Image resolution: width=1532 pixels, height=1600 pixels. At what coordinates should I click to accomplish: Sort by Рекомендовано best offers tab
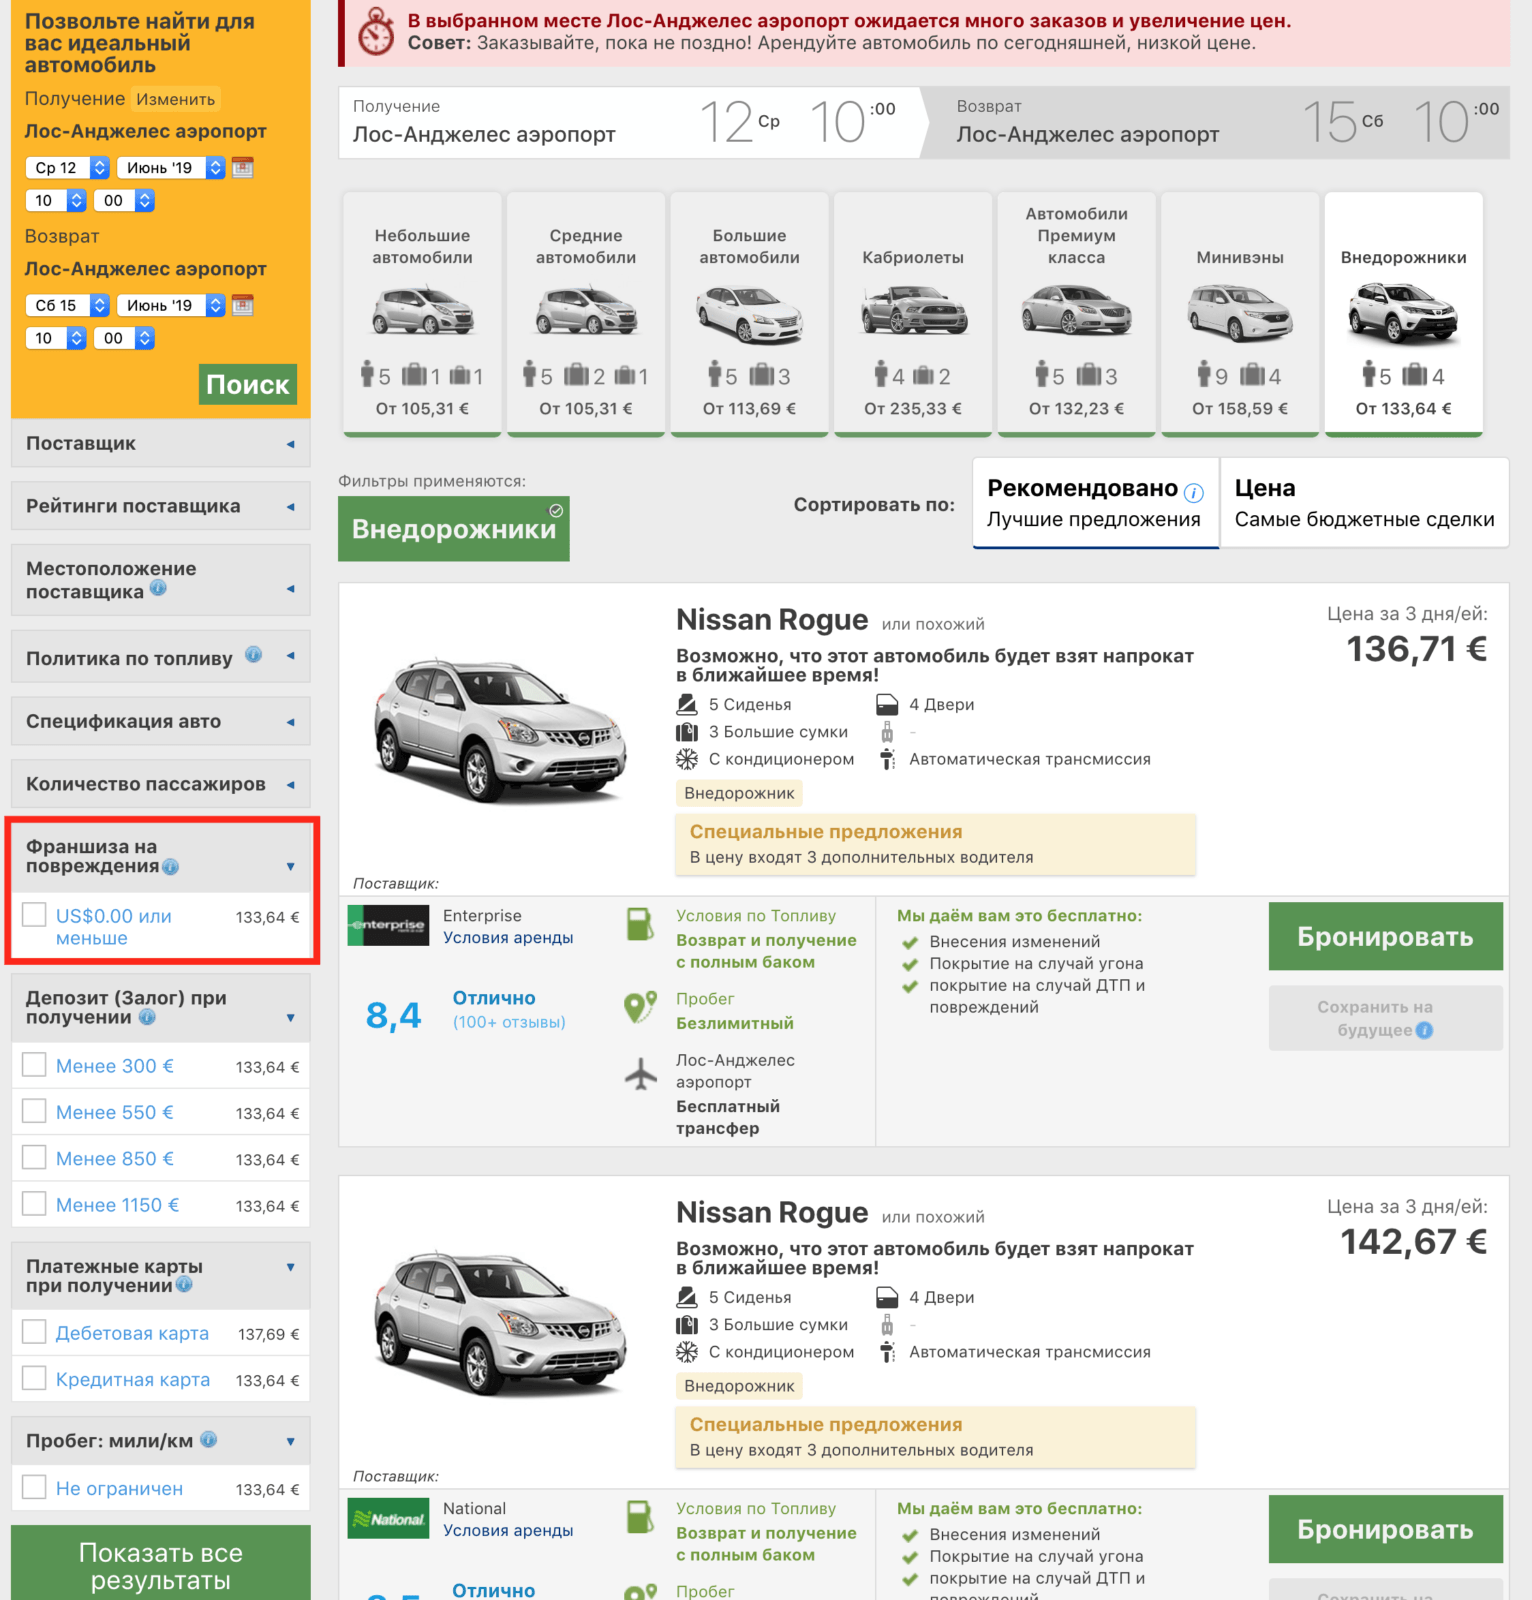point(1095,503)
